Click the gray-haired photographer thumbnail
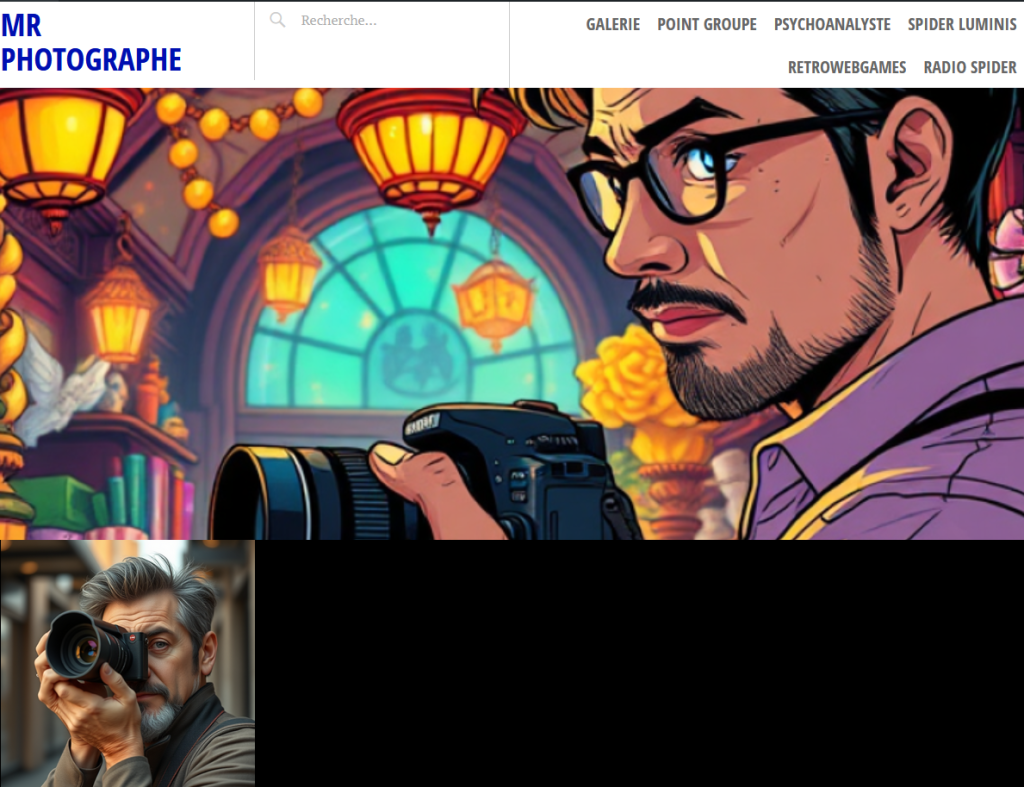This screenshot has height=787, width=1024. coord(127,663)
